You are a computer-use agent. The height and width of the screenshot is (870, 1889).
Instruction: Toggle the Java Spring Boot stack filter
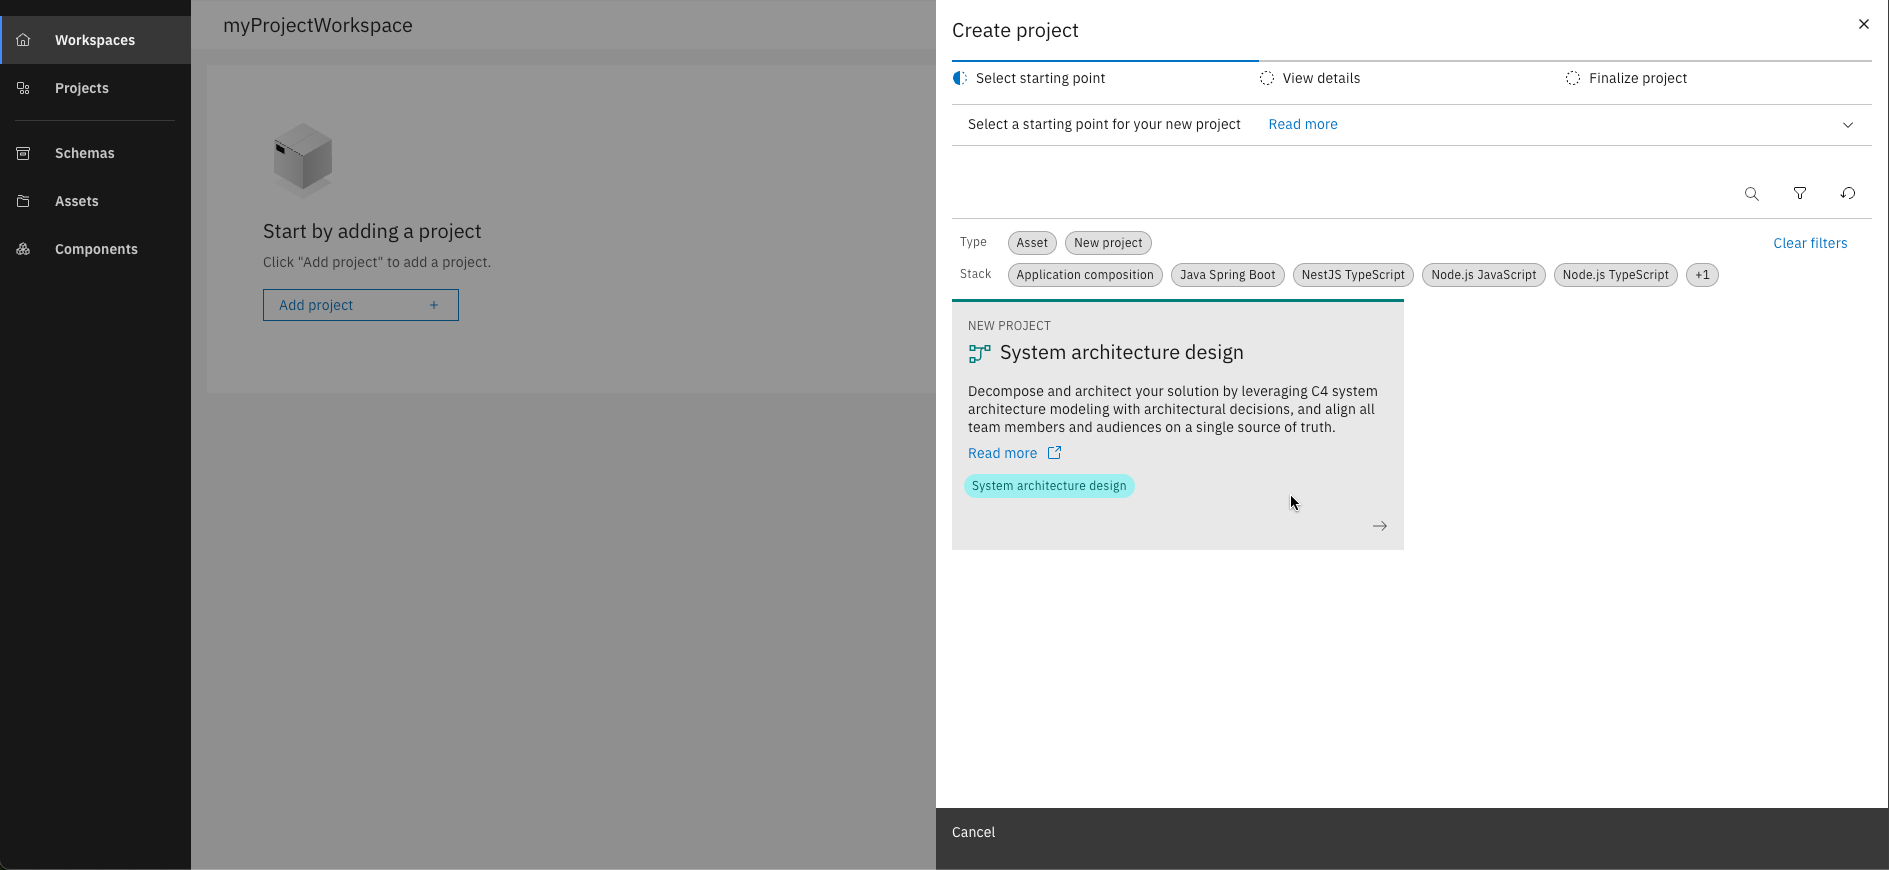point(1227,275)
